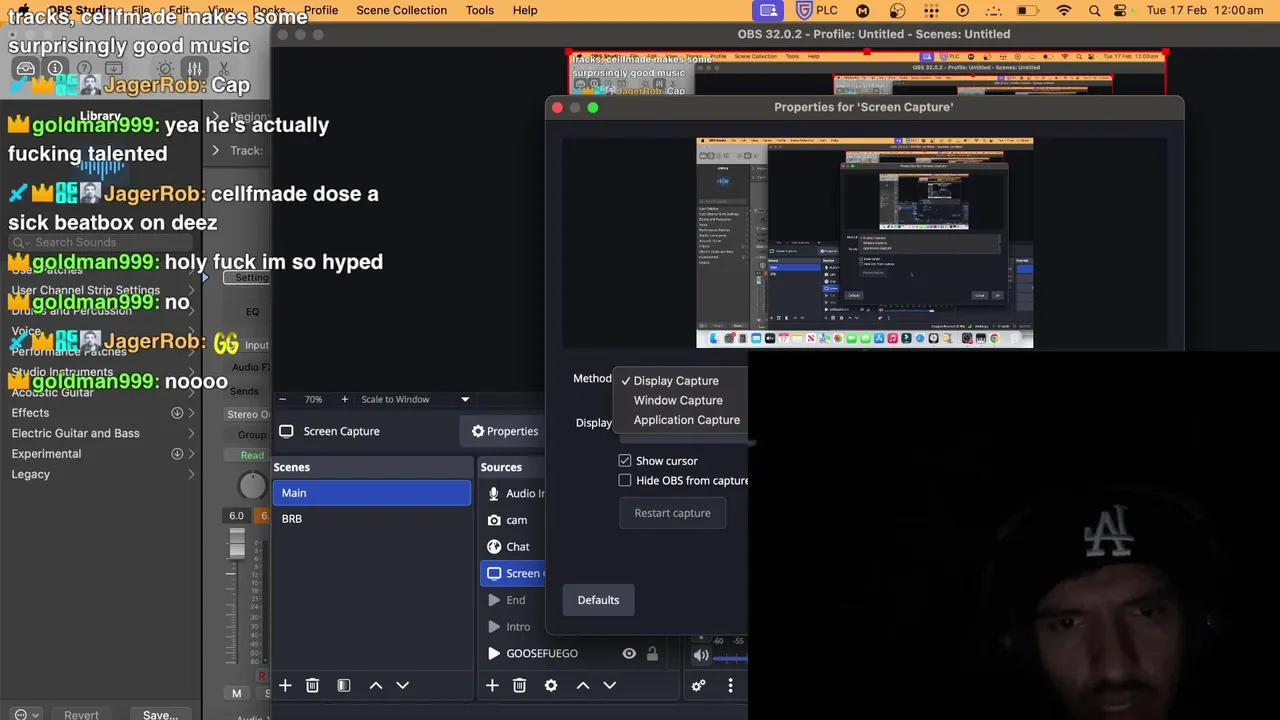Remove selected scene with trash icon

(312, 685)
